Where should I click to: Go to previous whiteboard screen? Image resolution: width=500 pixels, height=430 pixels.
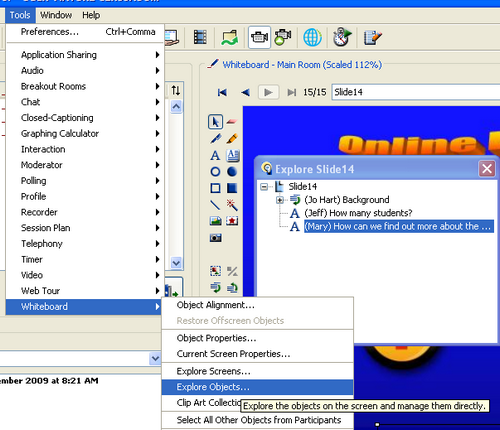coord(246,92)
